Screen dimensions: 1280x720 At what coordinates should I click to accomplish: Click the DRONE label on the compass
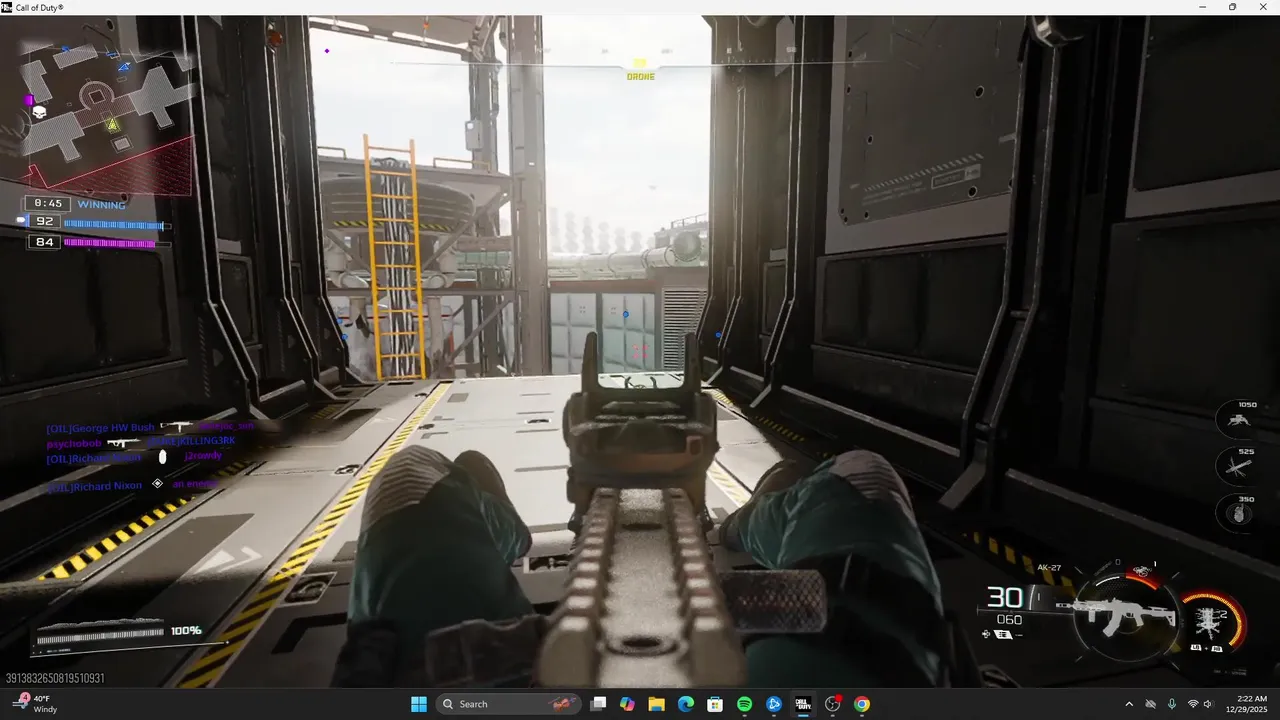coord(640,77)
